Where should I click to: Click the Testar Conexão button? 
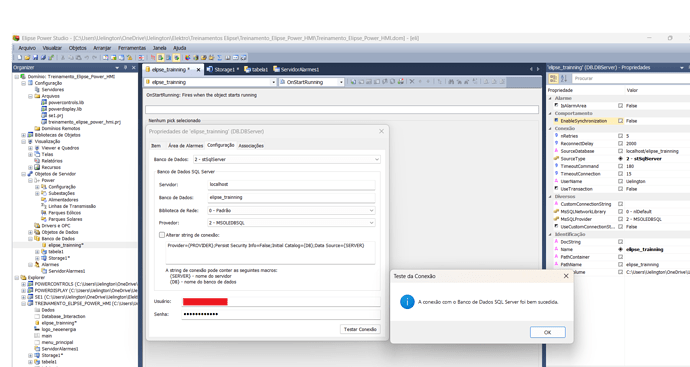[360, 329]
